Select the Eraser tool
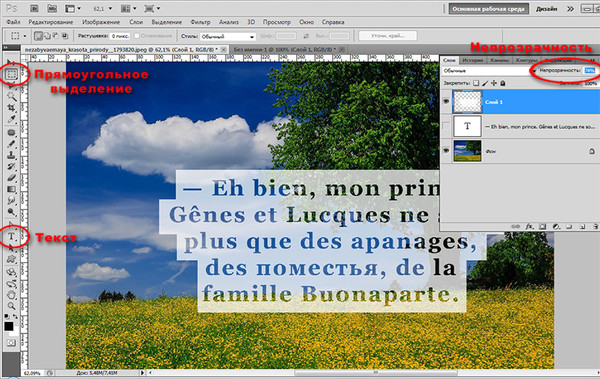The width and height of the screenshot is (600, 379). 11,178
